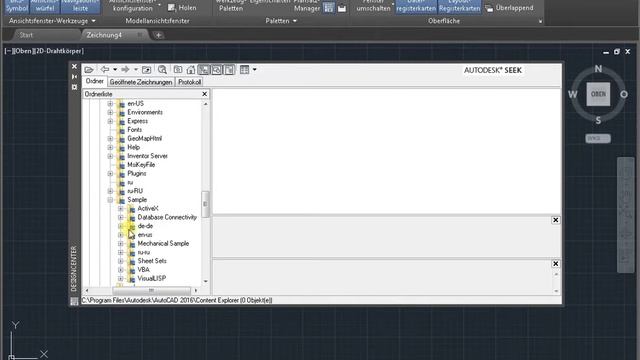The width and height of the screenshot is (640, 360).
Task: Click the N compass direction on ViewCube
Action: point(598,69)
